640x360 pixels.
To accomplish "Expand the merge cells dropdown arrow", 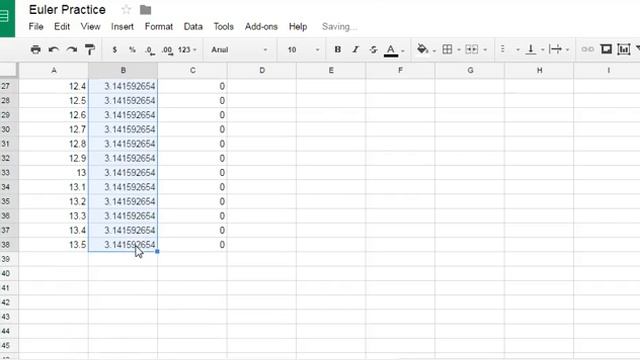I will (x=485, y=50).
